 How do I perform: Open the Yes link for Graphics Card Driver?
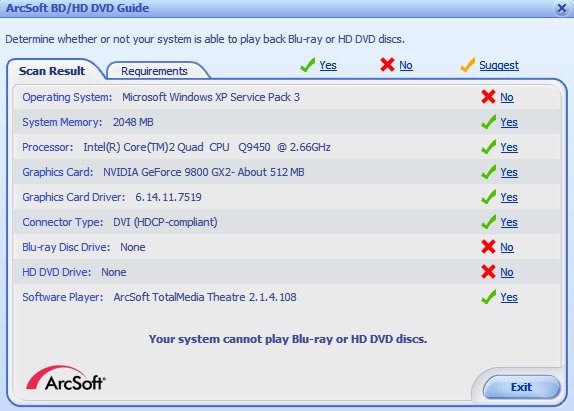509,197
